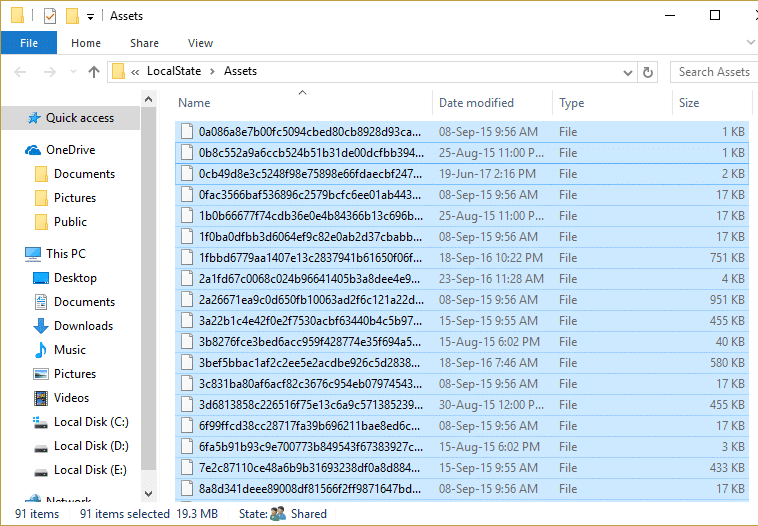Select file starting with 3d6813858c22
This screenshot has height=526, width=758.
pos(462,405)
